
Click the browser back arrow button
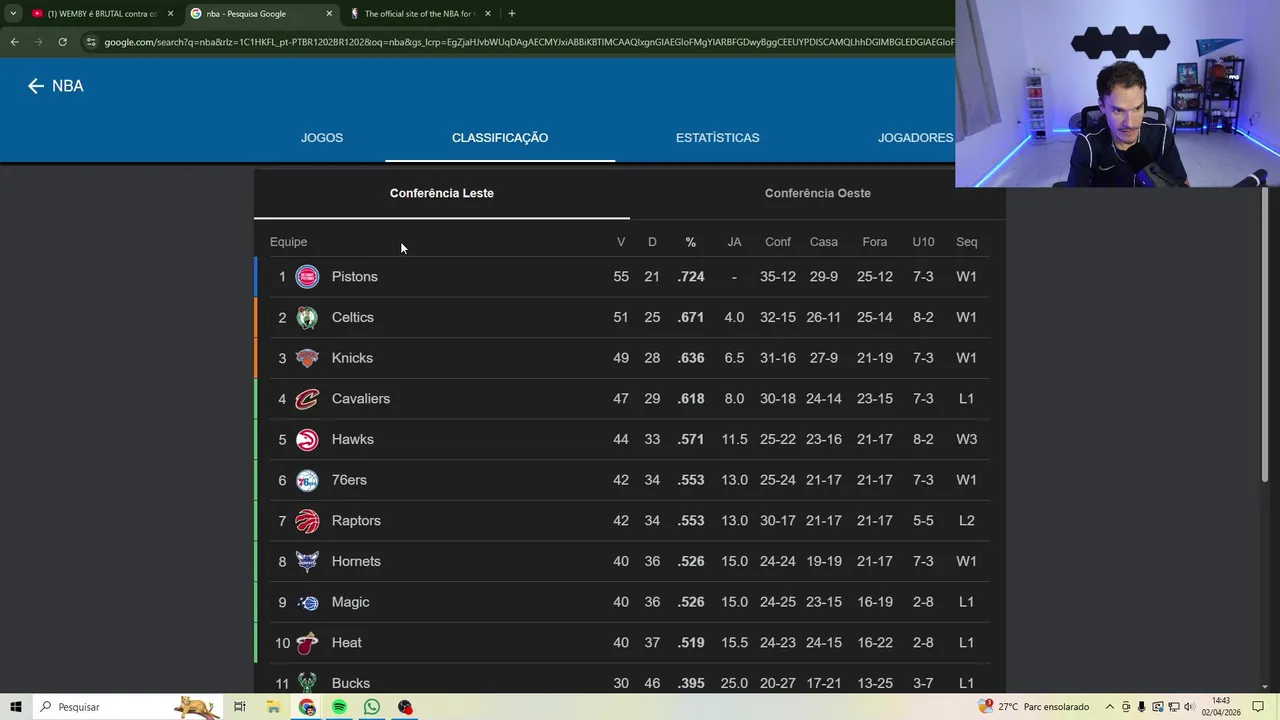point(14,42)
